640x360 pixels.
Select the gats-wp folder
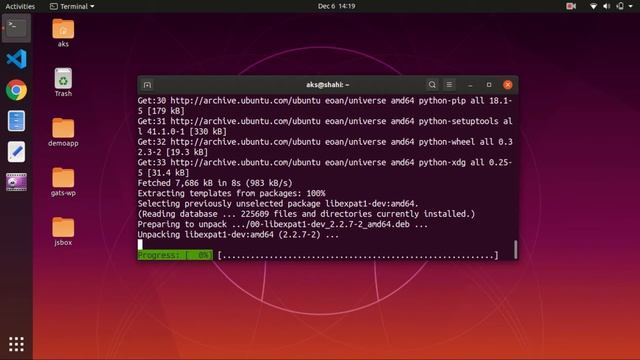[x=63, y=182]
